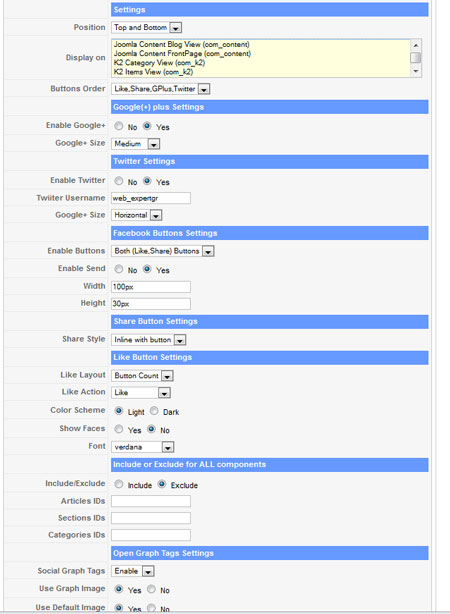Set Show Faces to Yes
The image size is (450, 614).
click(119, 429)
